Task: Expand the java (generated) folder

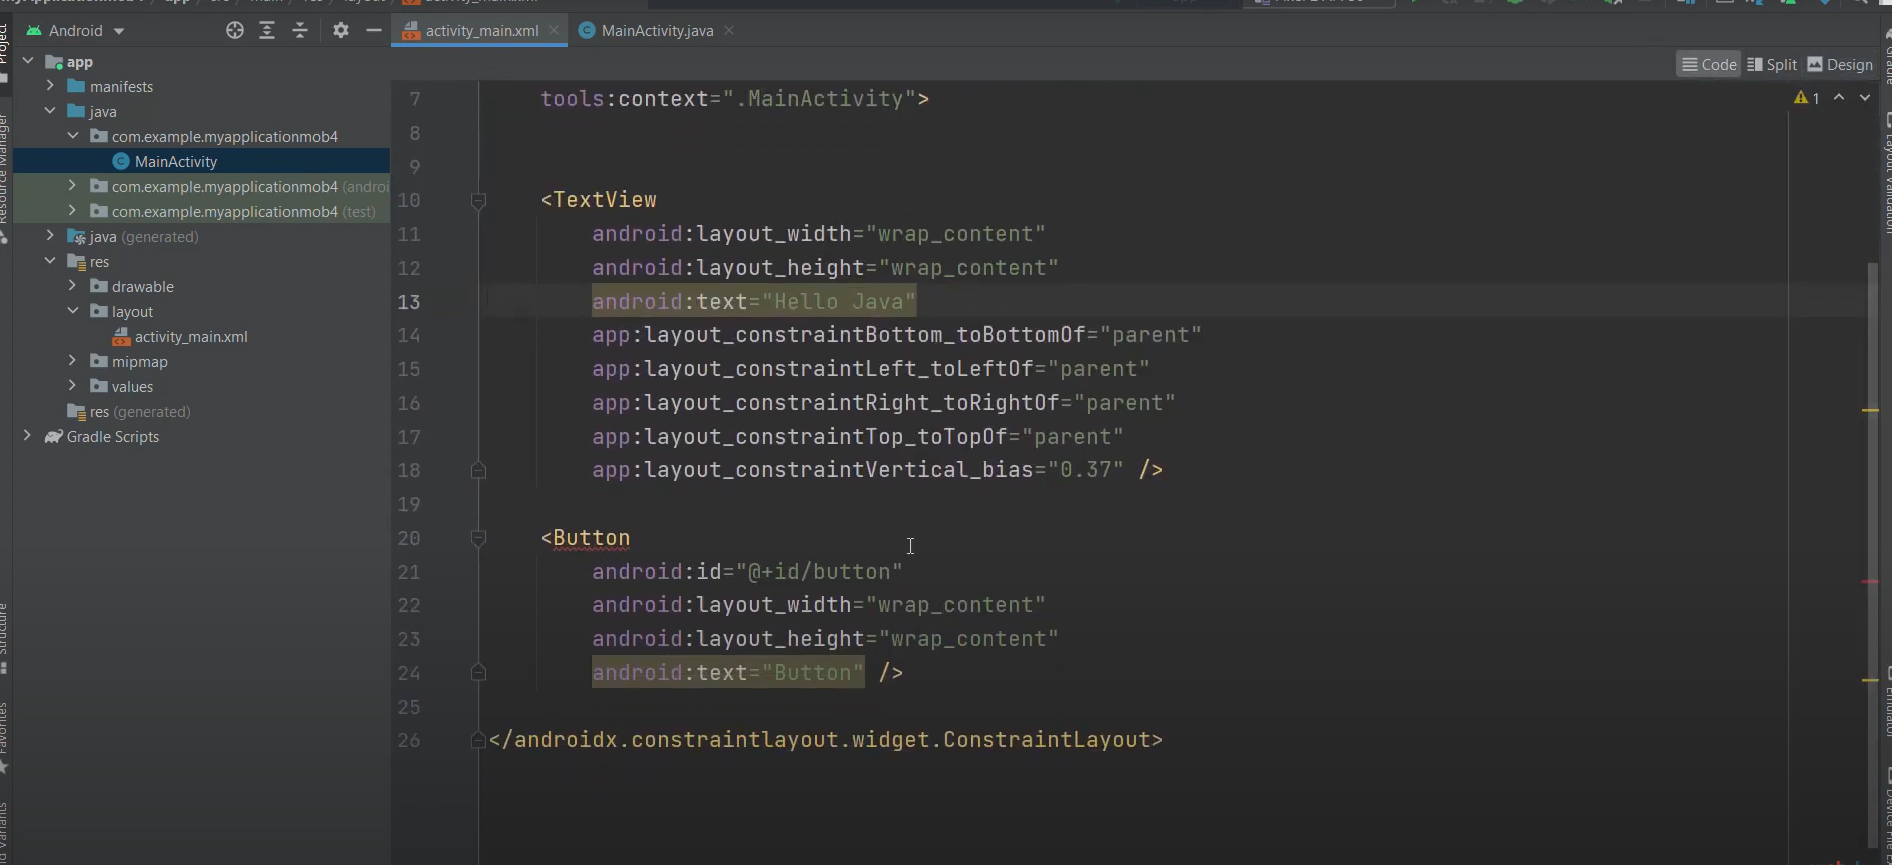Action: tap(50, 237)
